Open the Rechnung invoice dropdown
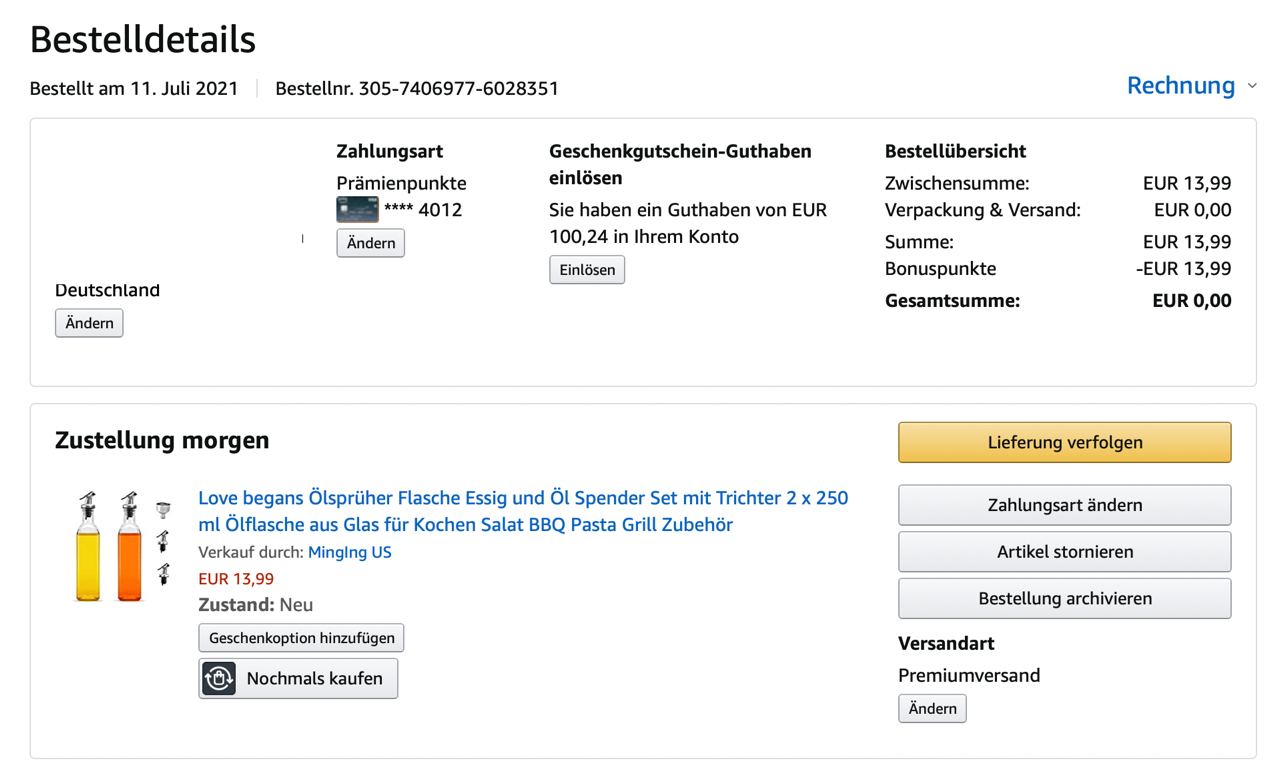Image resolution: width=1280 pixels, height=782 pixels. click(1180, 86)
